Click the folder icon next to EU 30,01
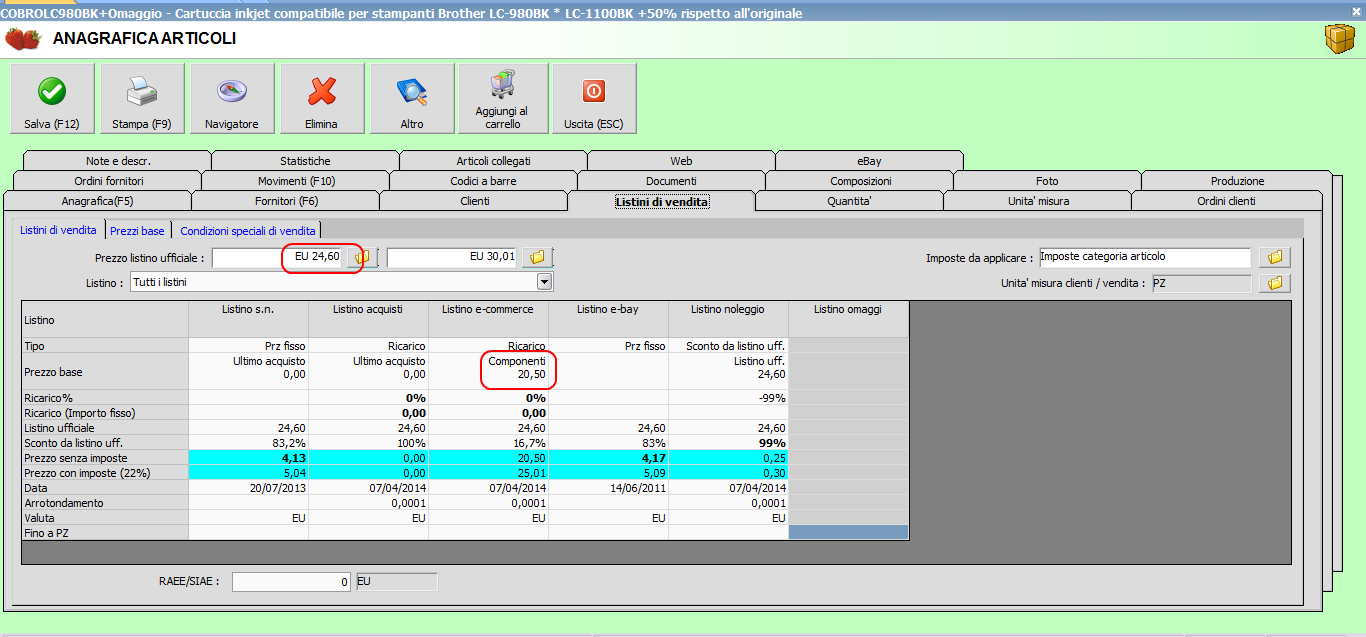Screen dimensions: 1366x637 [x=537, y=258]
